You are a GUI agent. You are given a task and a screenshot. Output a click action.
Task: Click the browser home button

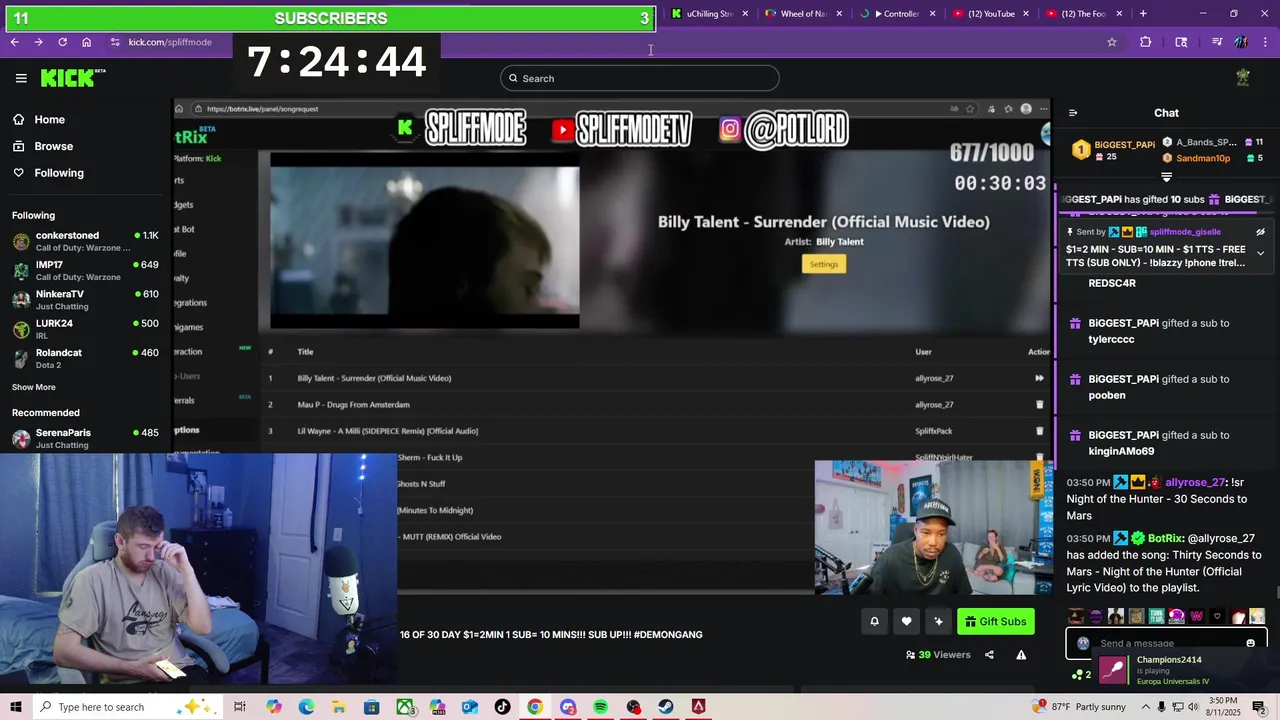click(86, 42)
